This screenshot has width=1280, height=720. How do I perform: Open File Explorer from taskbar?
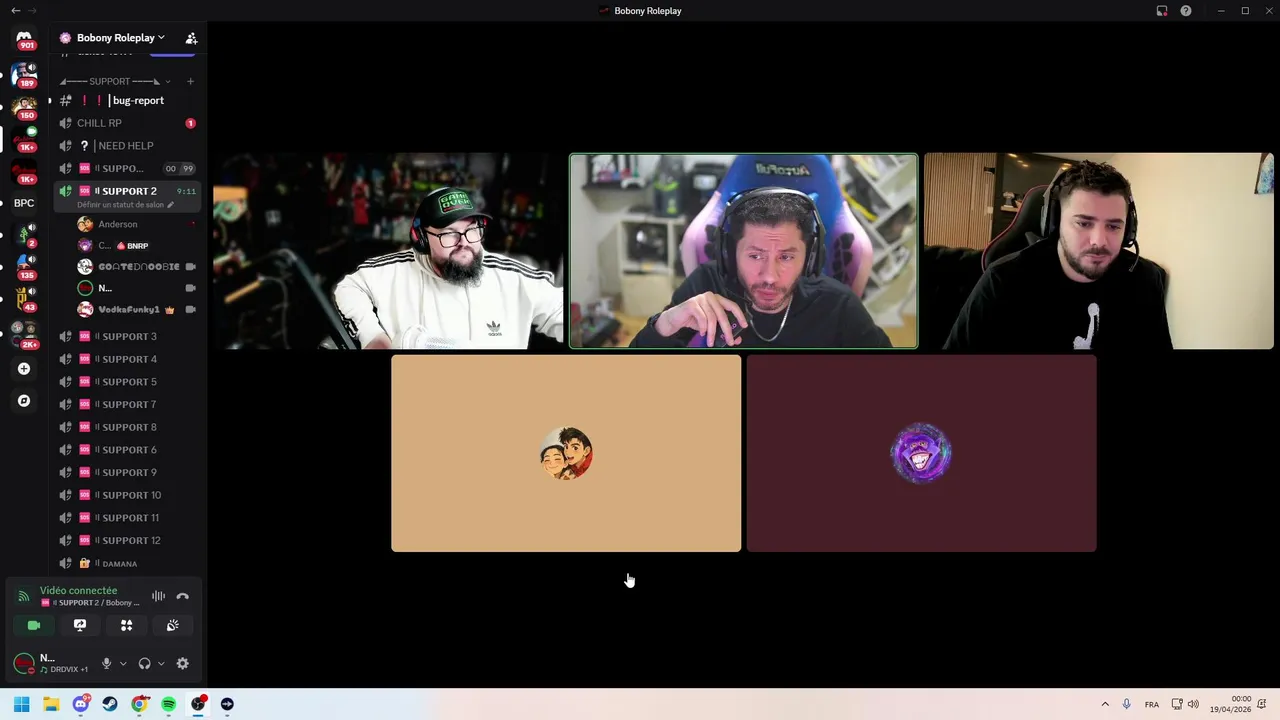[51, 704]
